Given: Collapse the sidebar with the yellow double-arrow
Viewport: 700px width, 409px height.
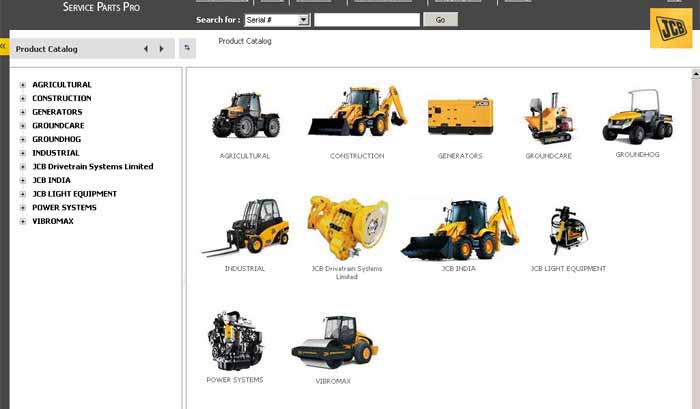Looking at the screenshot, I should (x=4, y=47).
